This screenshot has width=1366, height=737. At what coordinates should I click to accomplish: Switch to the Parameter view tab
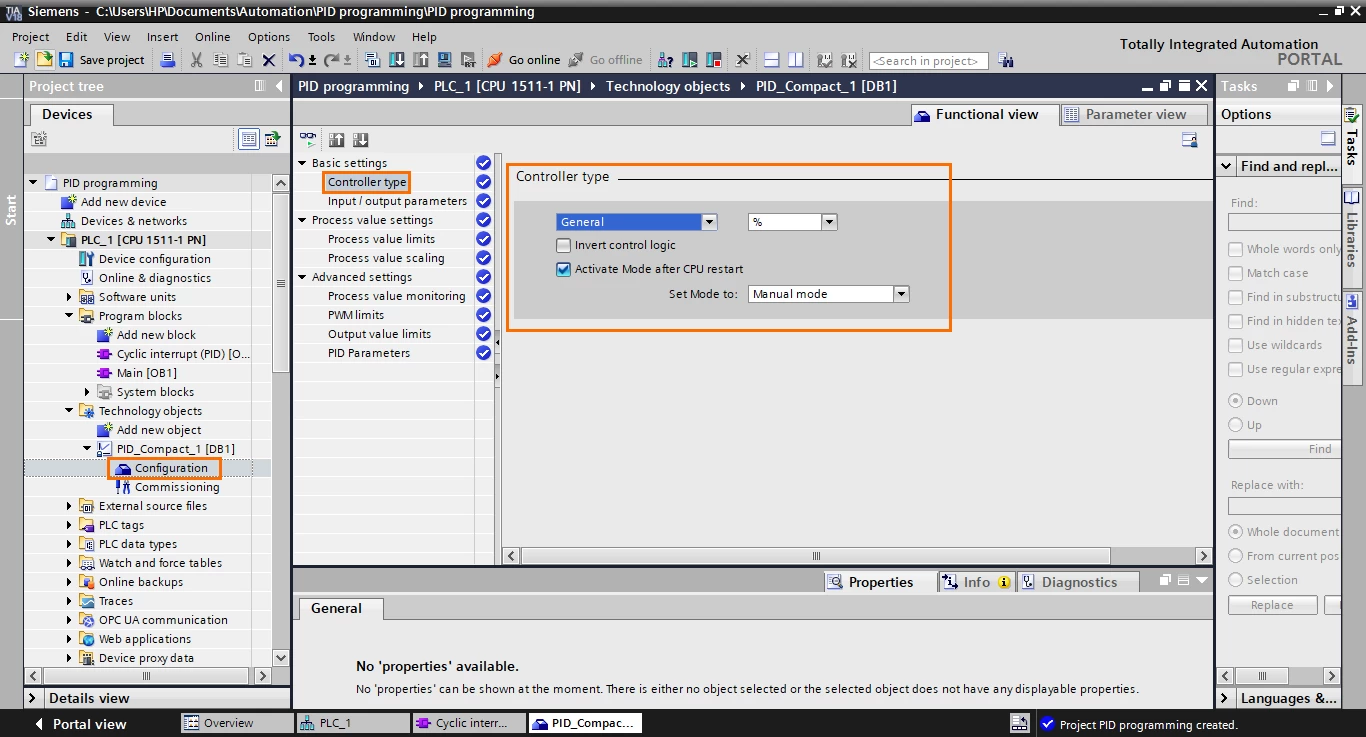click(1127, 115)
